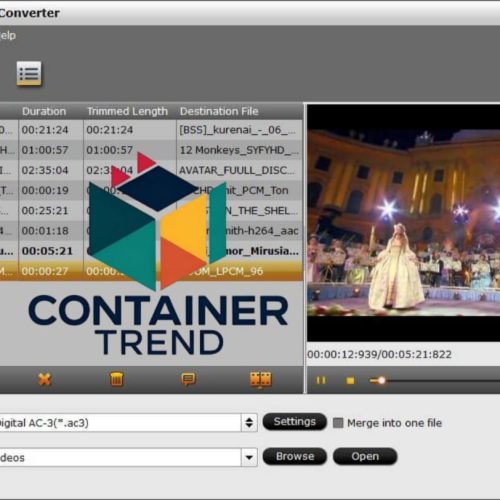Click trimmed length 01:00:57 cell
The height and width of the screenshot is (500, 500).
[110, 150]
